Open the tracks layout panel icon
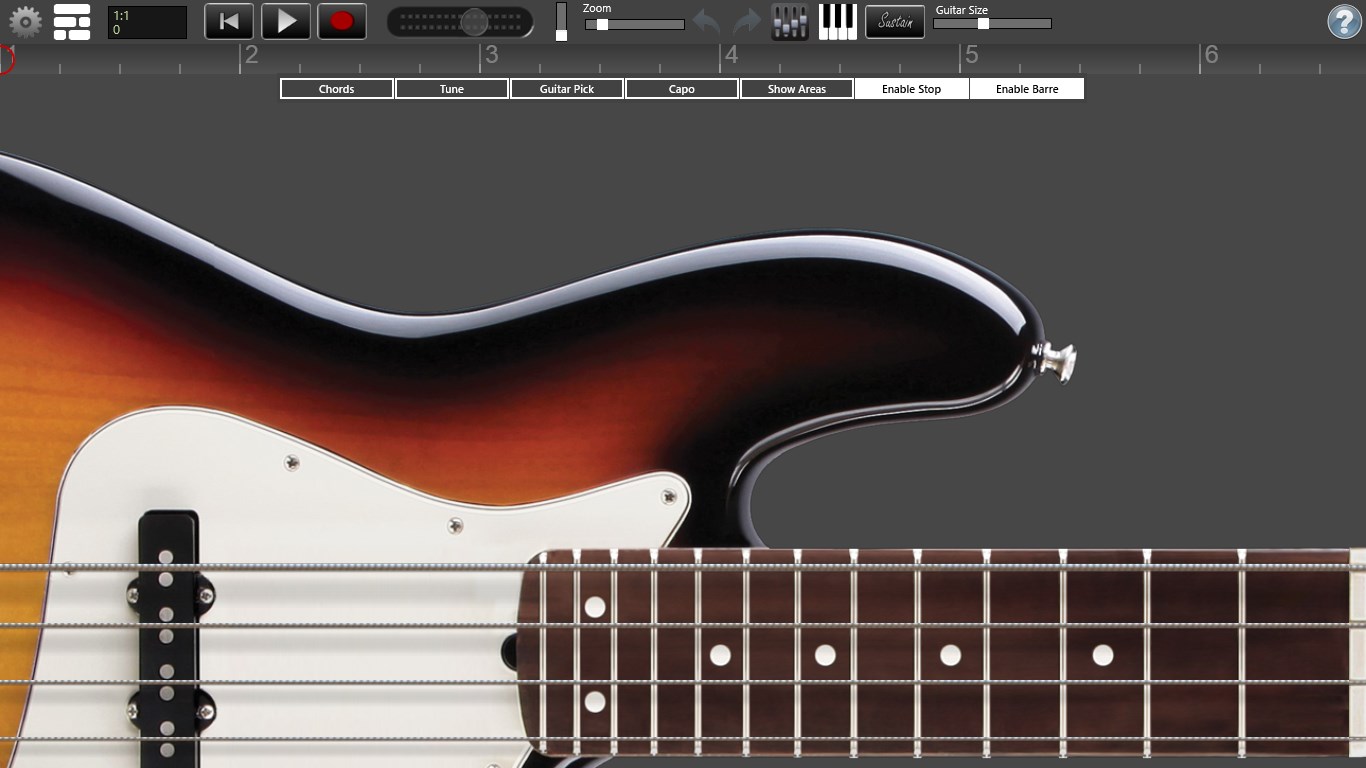The image size is (1366, 768). click(x=72, y=22)
